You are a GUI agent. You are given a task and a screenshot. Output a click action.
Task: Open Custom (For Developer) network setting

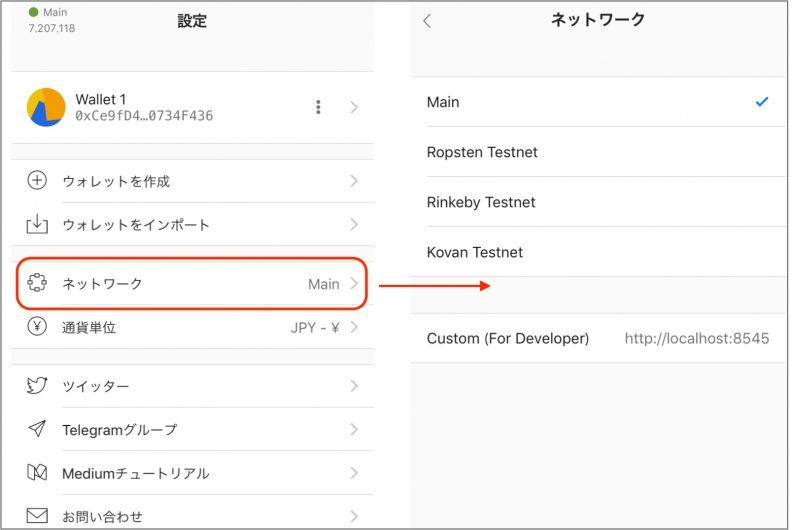pyautogui.click(x=598, y=338)
